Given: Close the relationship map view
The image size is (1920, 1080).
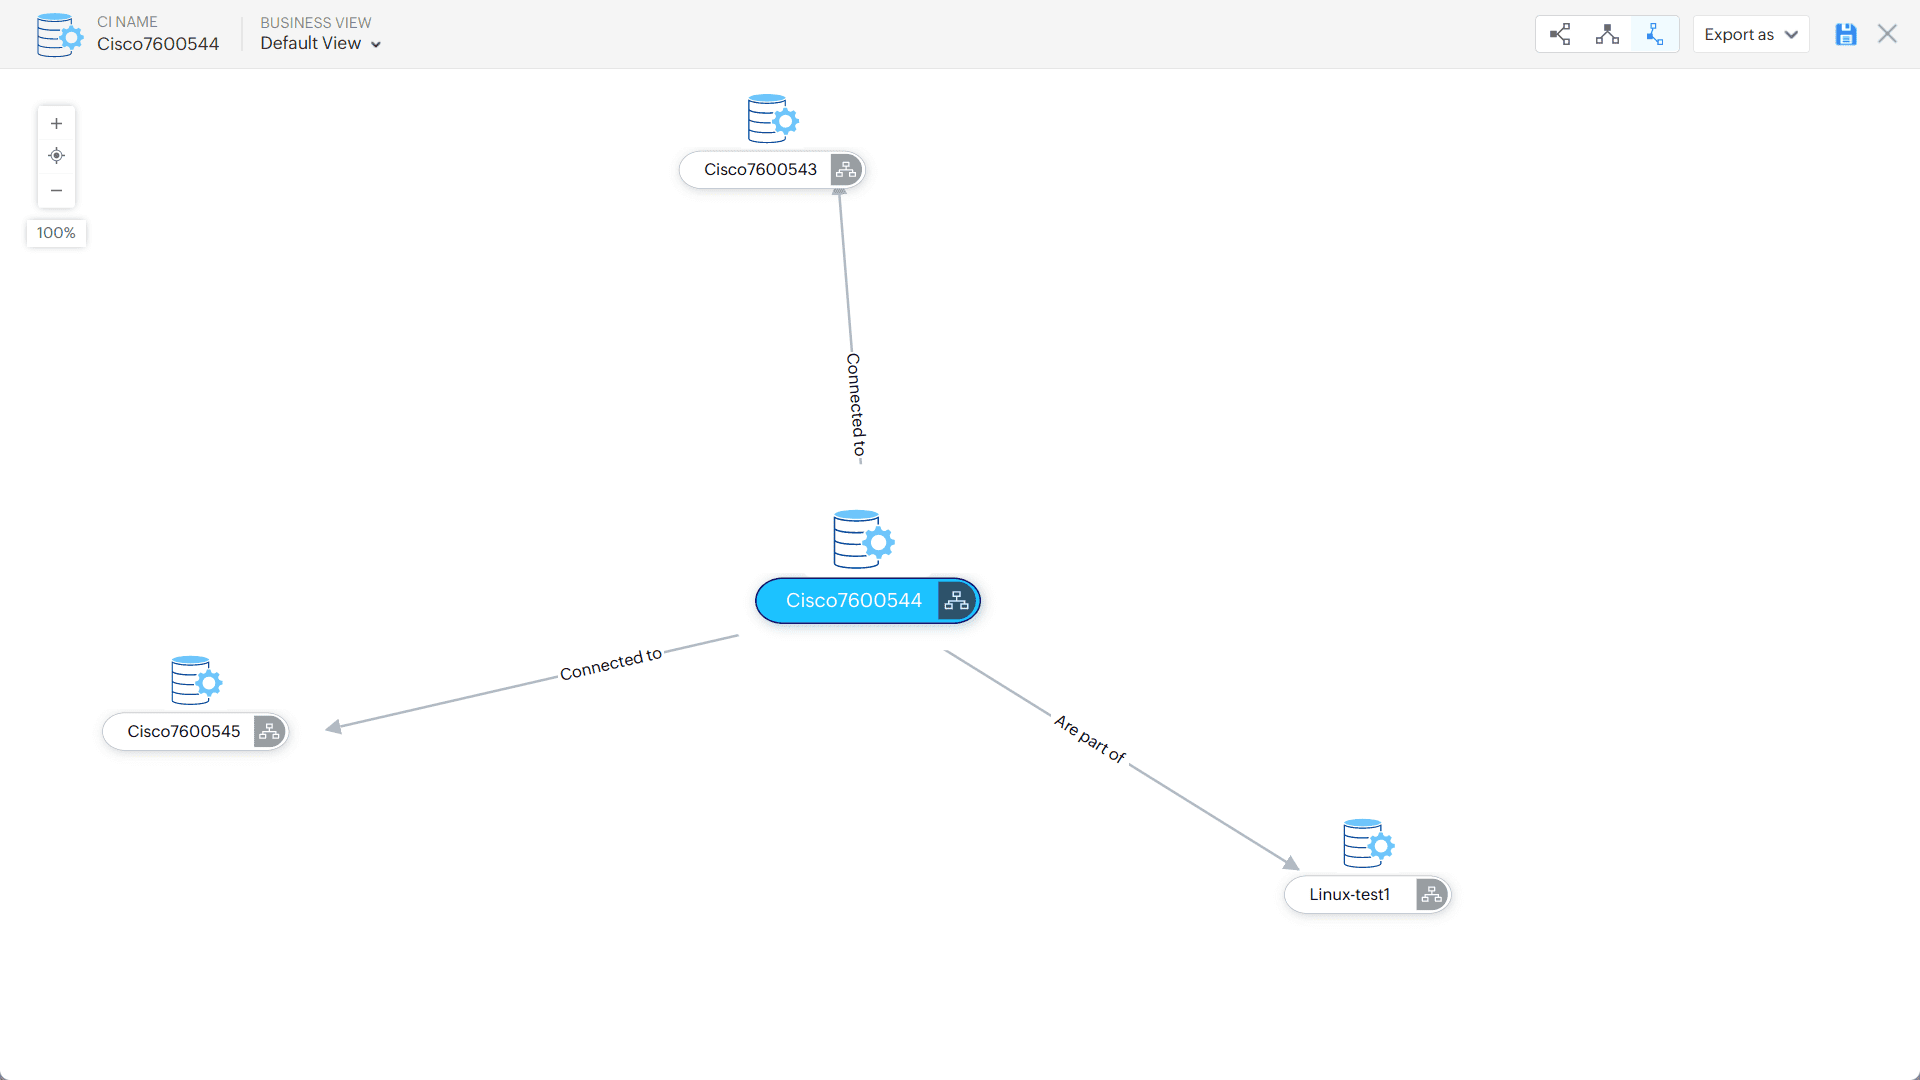Looking at the screenshot, I should [x=1887, y=34].
